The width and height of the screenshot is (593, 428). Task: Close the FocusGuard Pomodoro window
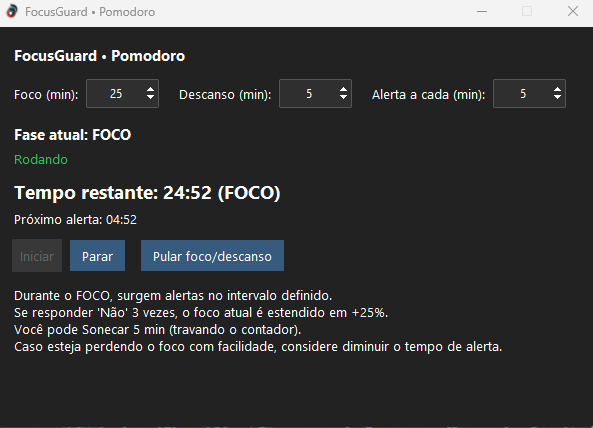coord(573,12)
